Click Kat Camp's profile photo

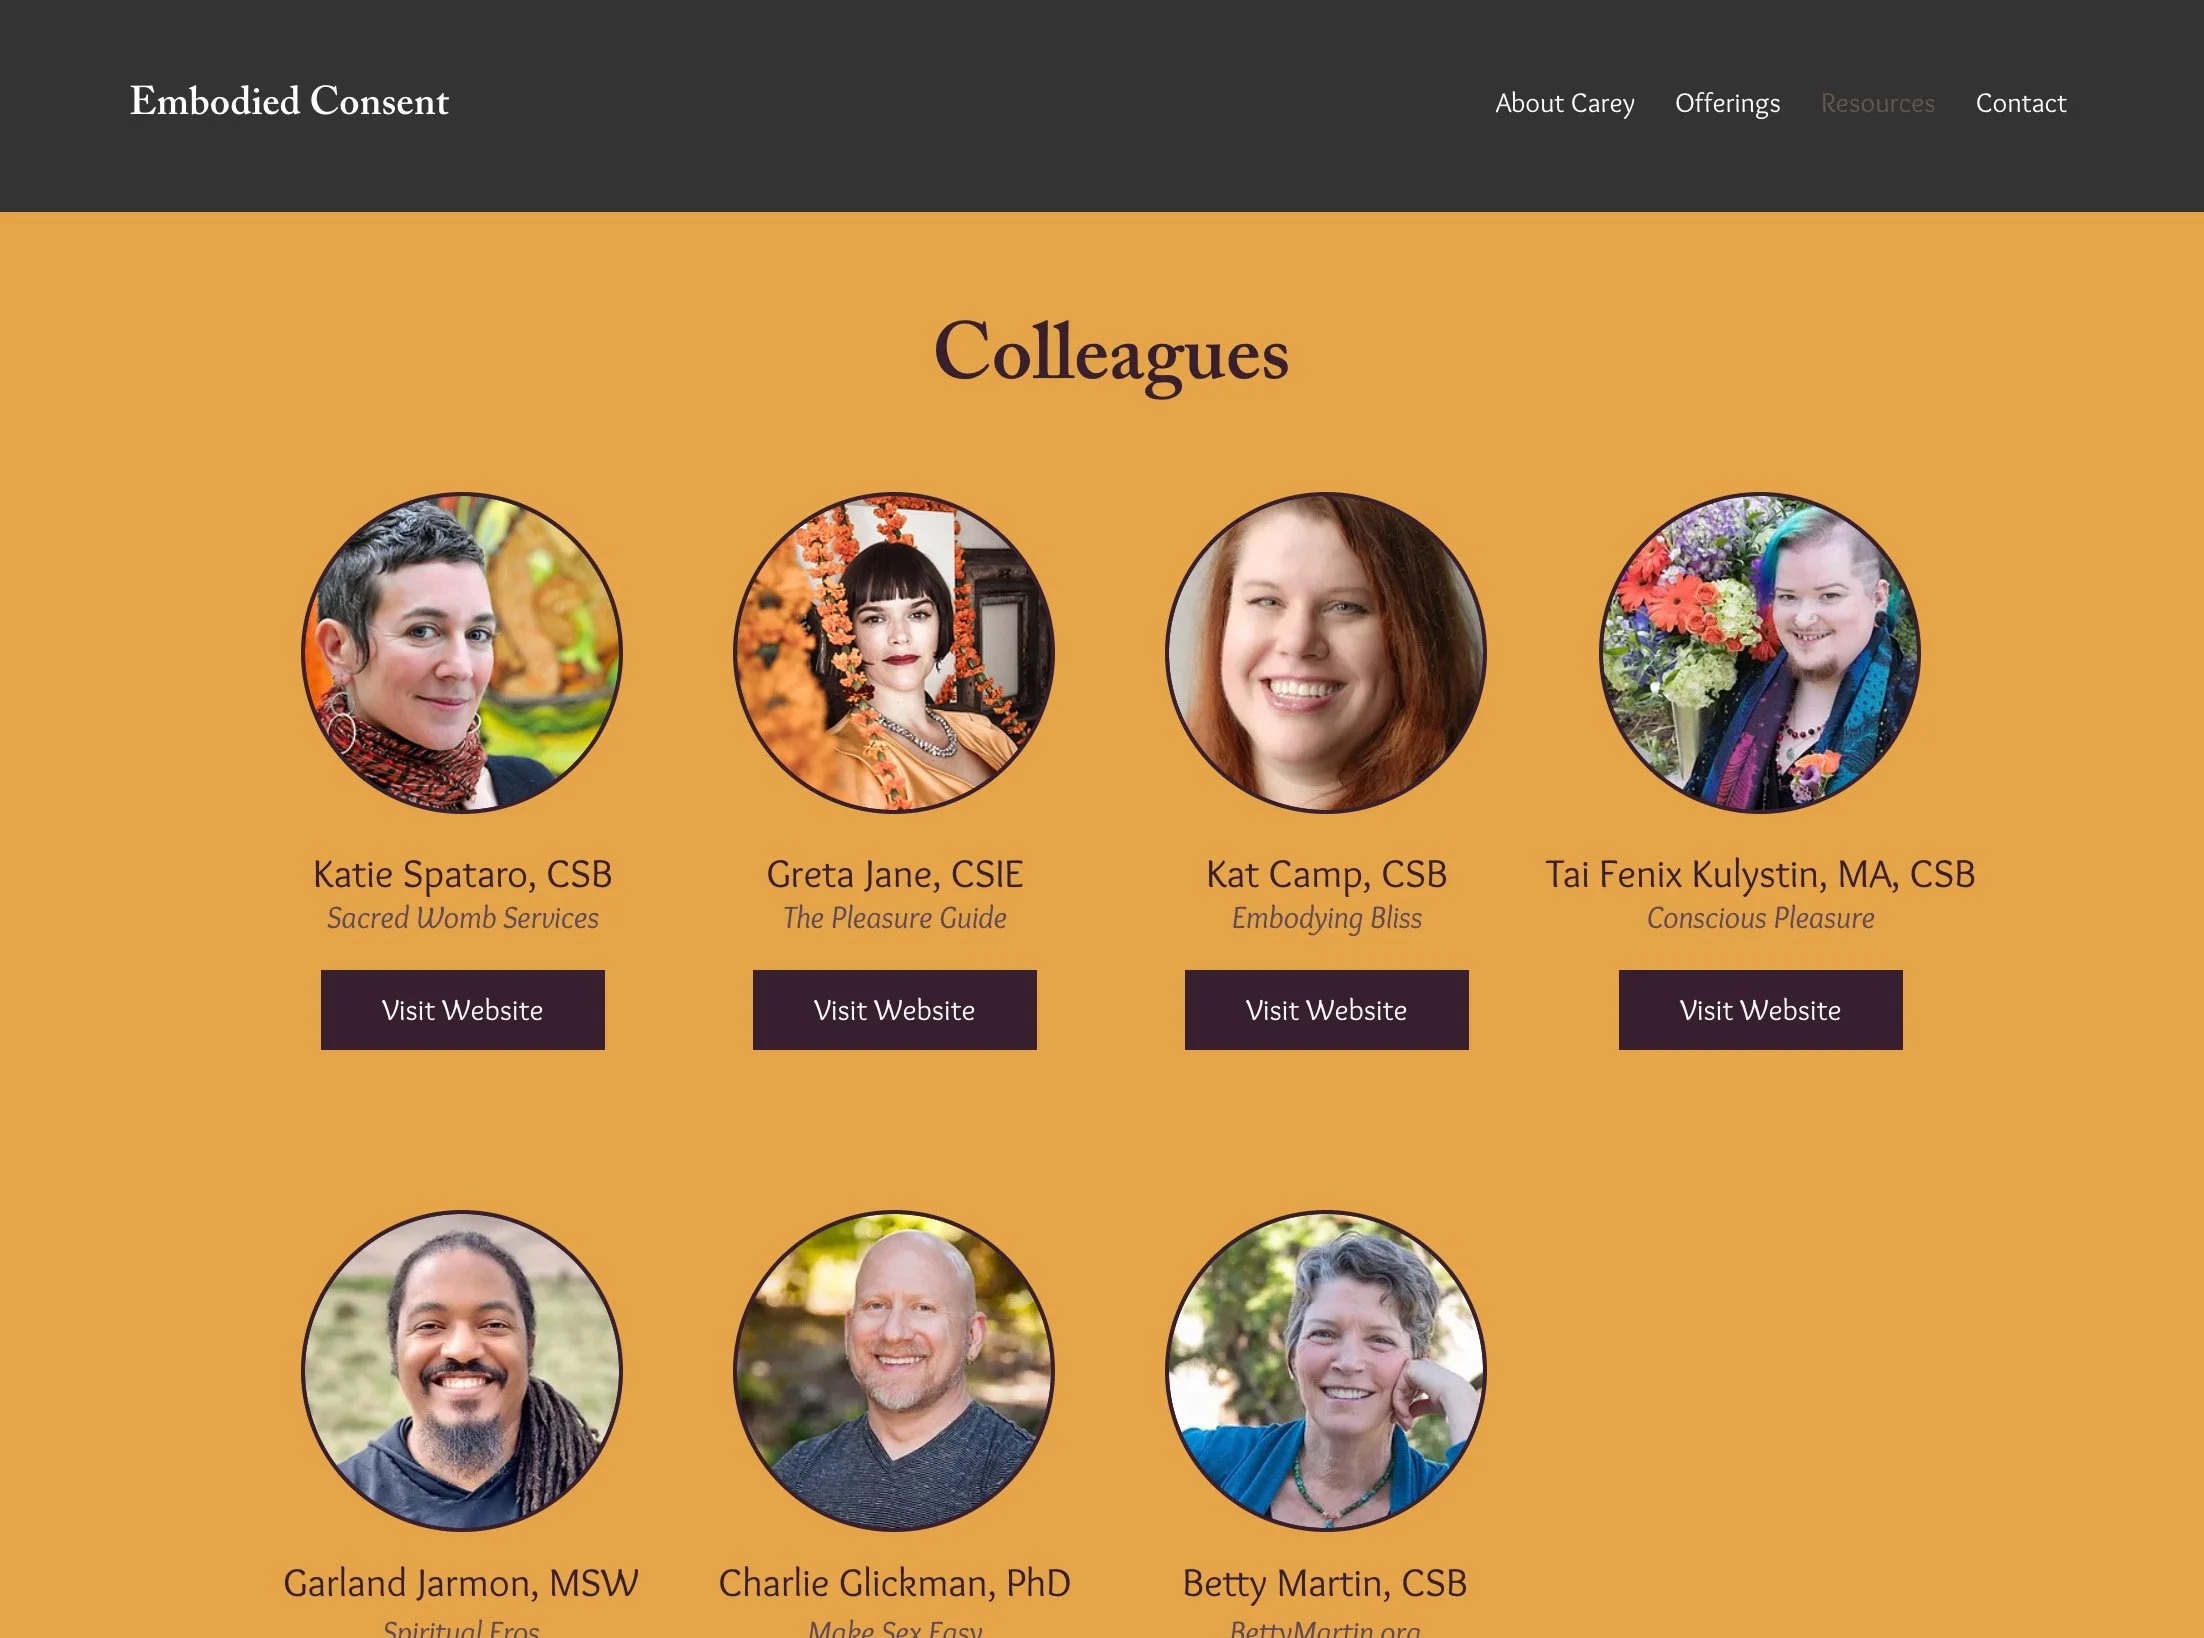pyautogui.click(x=1326, y=653)
